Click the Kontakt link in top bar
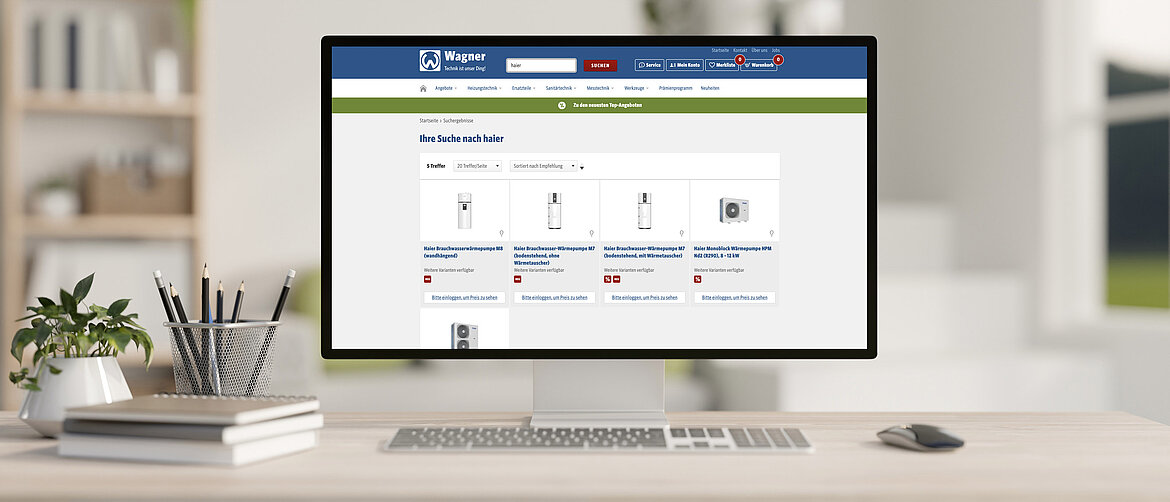The image size is (1170, 502). [x=740, y=50]
